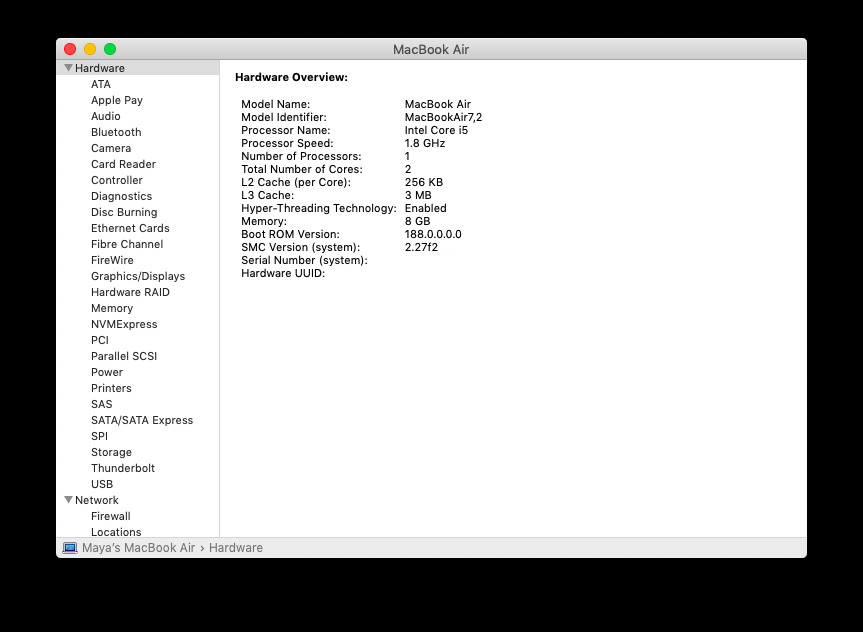Select the Hardware category header
This screenshot has width=863, height=632.
100,68
